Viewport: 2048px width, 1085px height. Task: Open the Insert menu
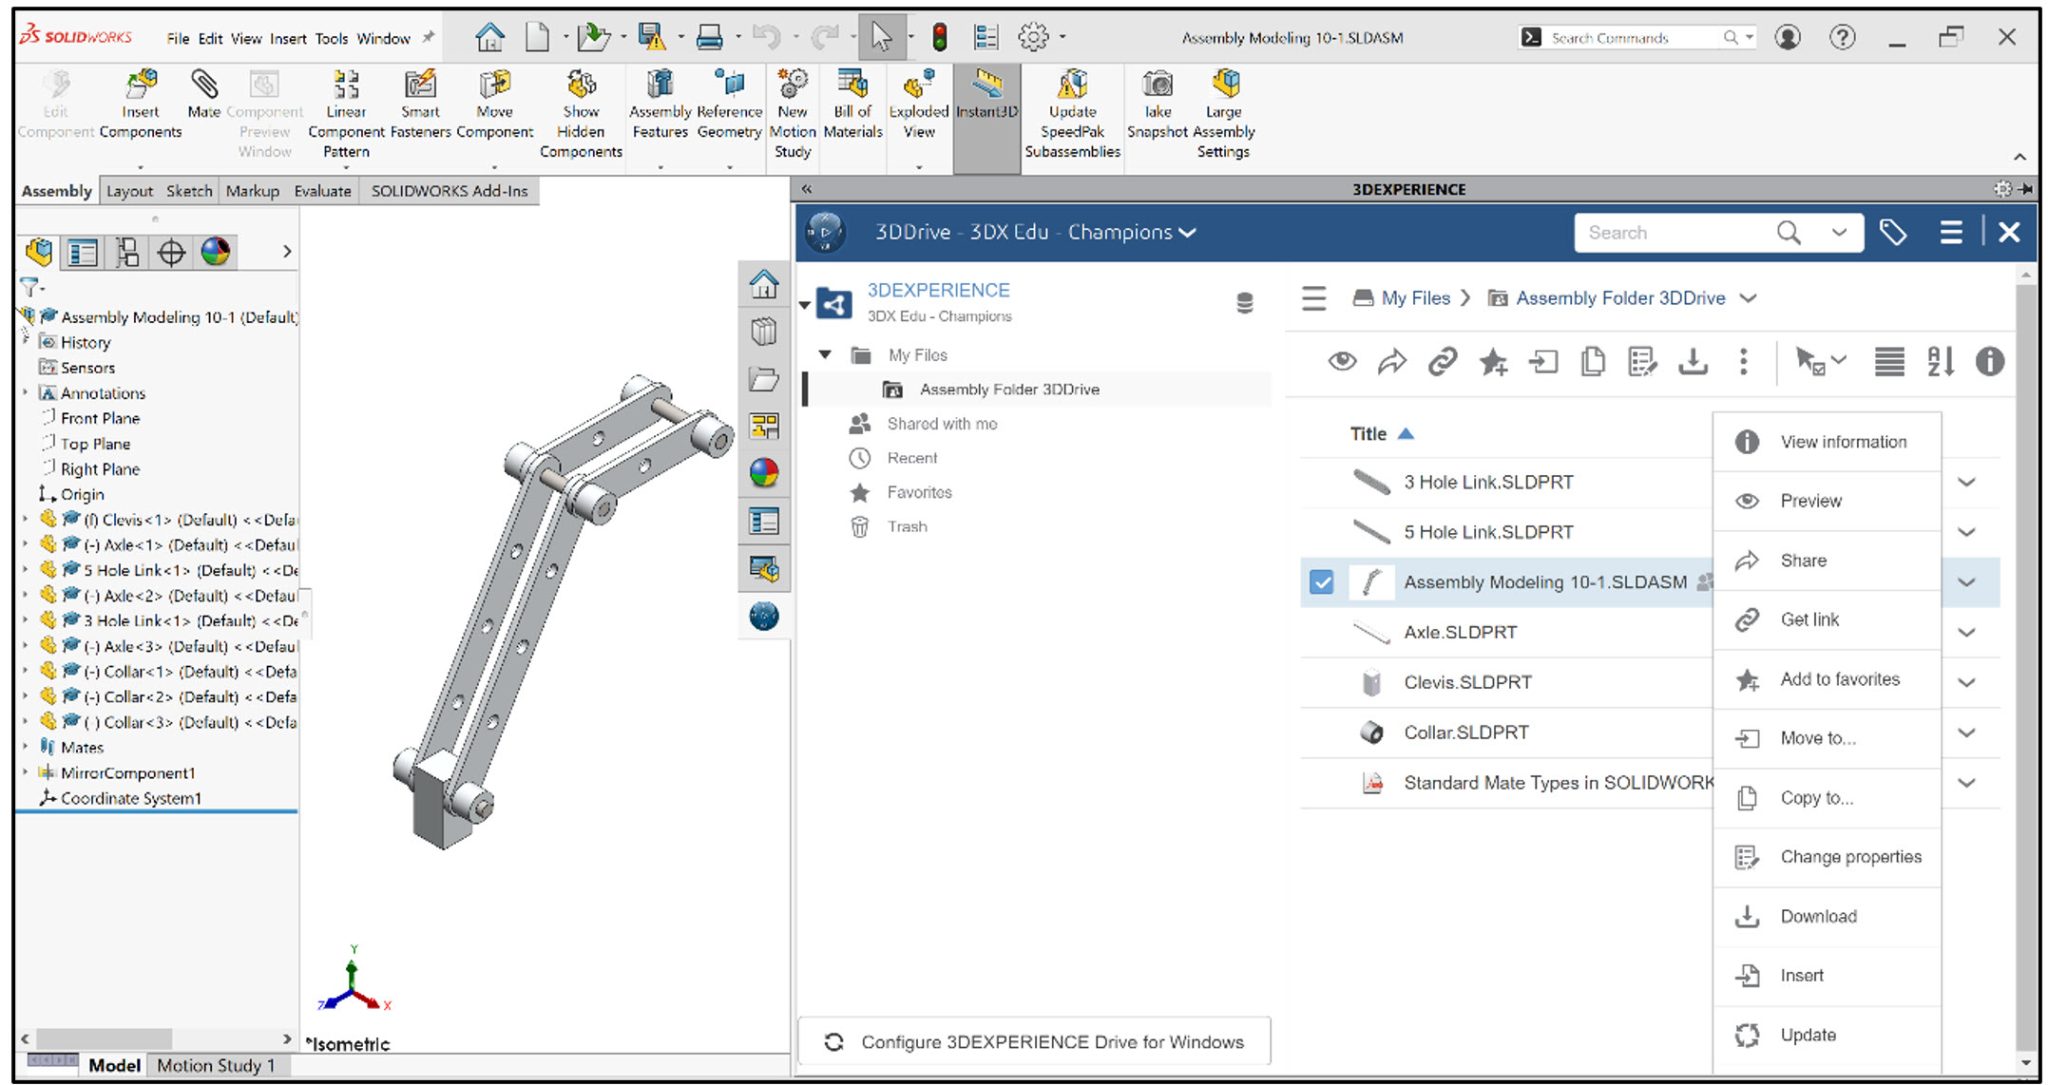[x=288, y=38]
